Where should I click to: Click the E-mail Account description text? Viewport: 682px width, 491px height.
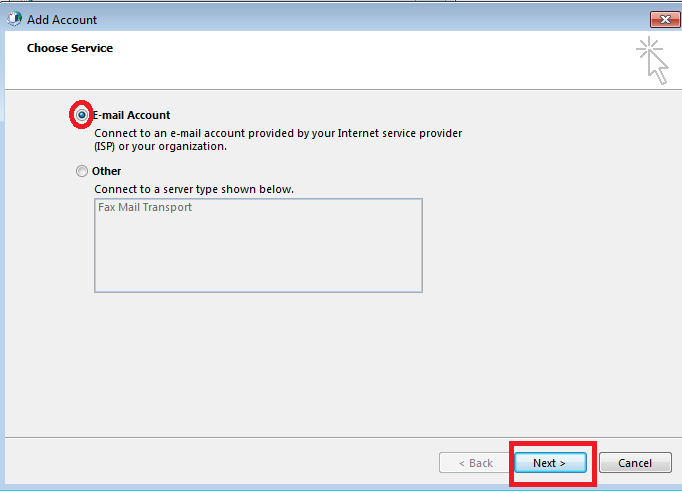(x=278, y=140)
